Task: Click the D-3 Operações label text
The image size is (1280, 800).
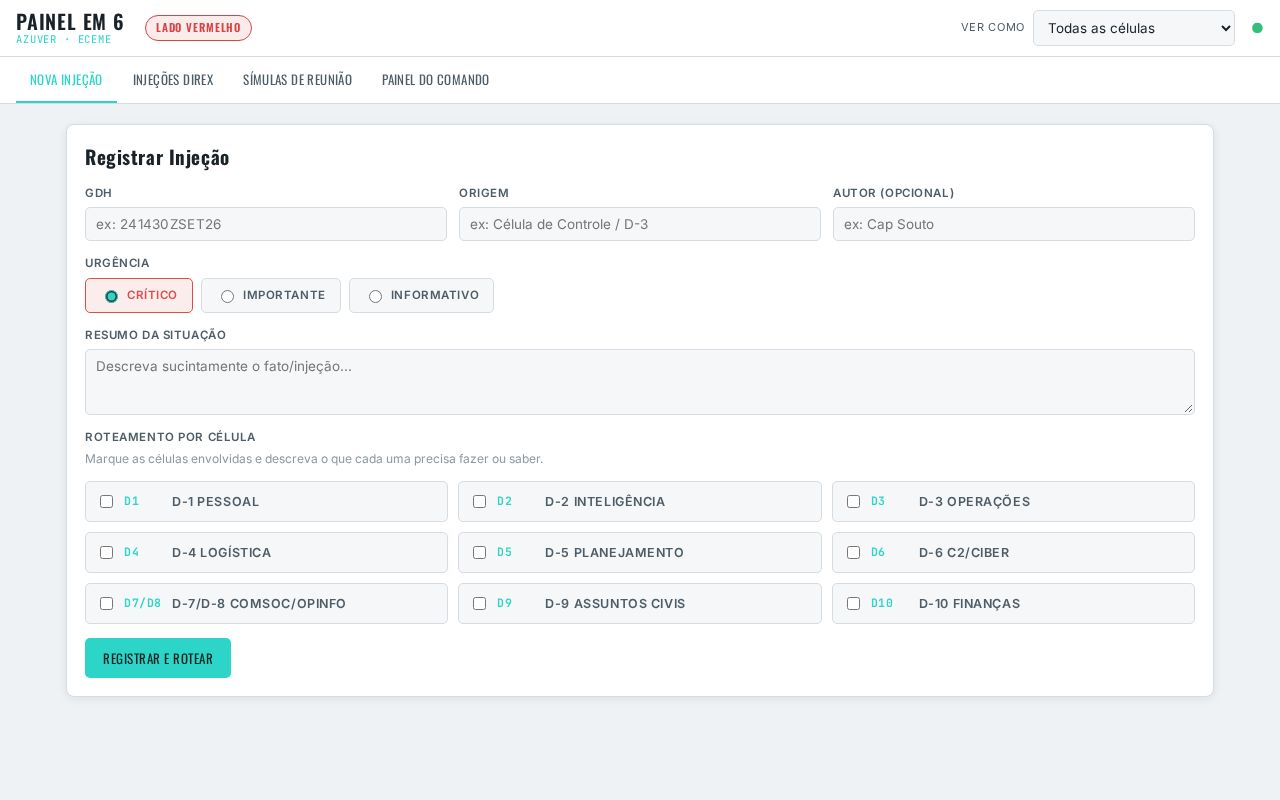Action: click(x=974, y=502)
